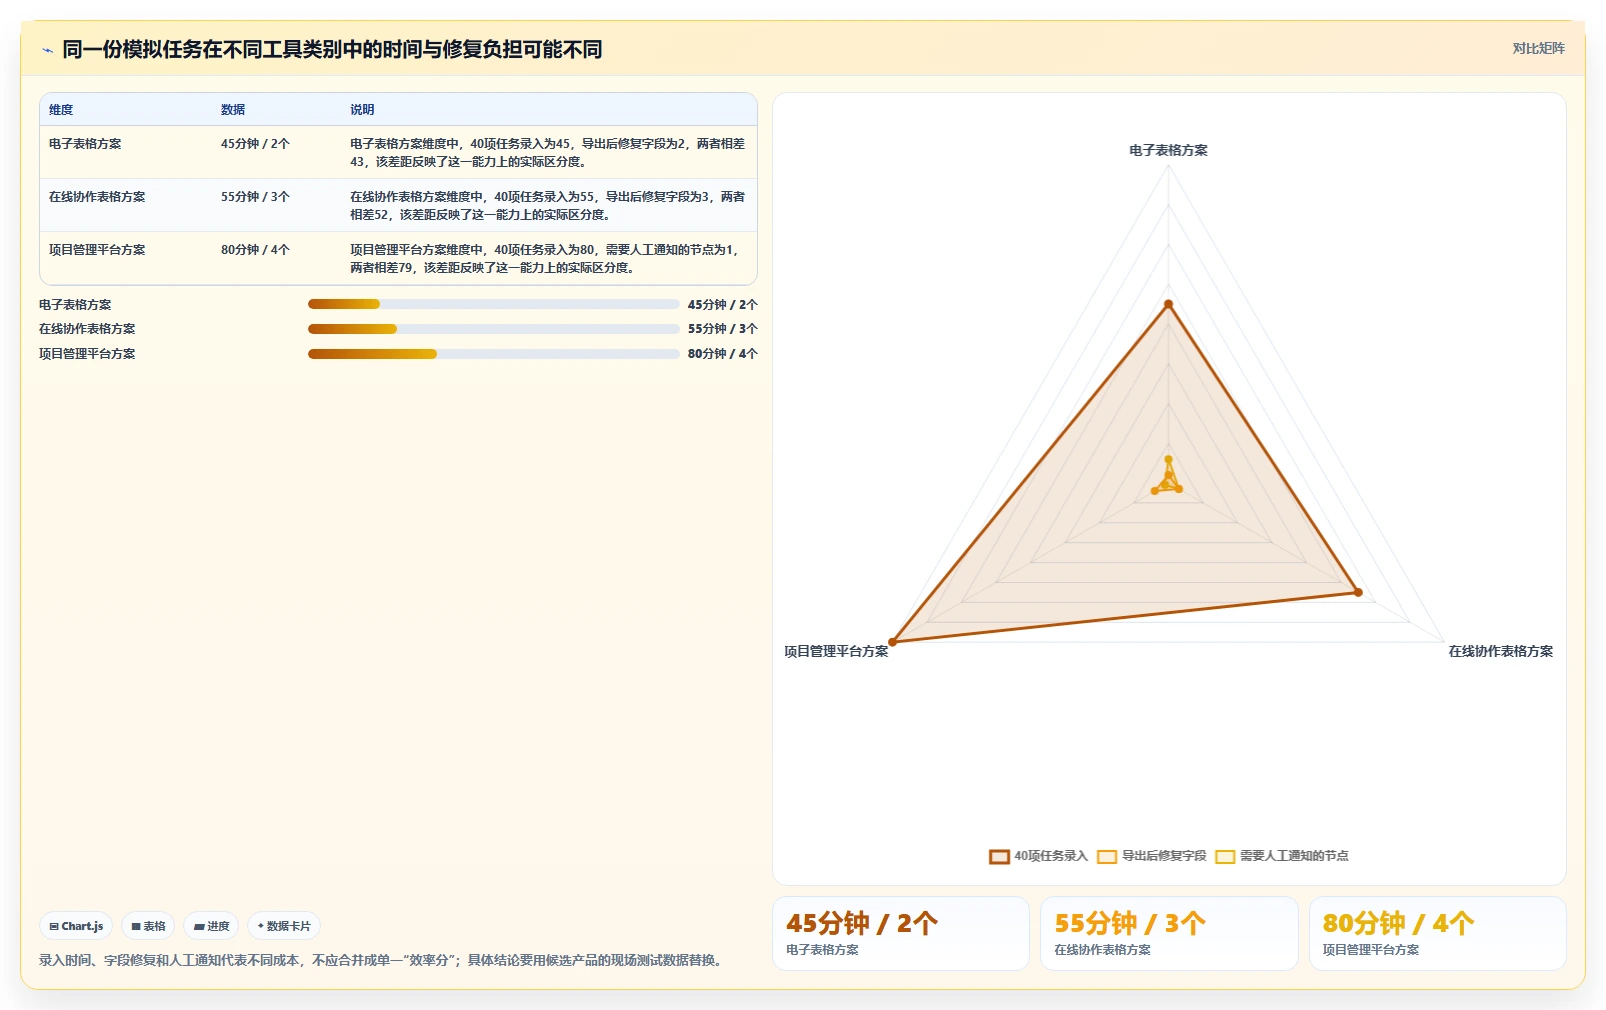Click the description text for 电子表格方案 row
This screenshot has height=1010, width=1606.
547,153
